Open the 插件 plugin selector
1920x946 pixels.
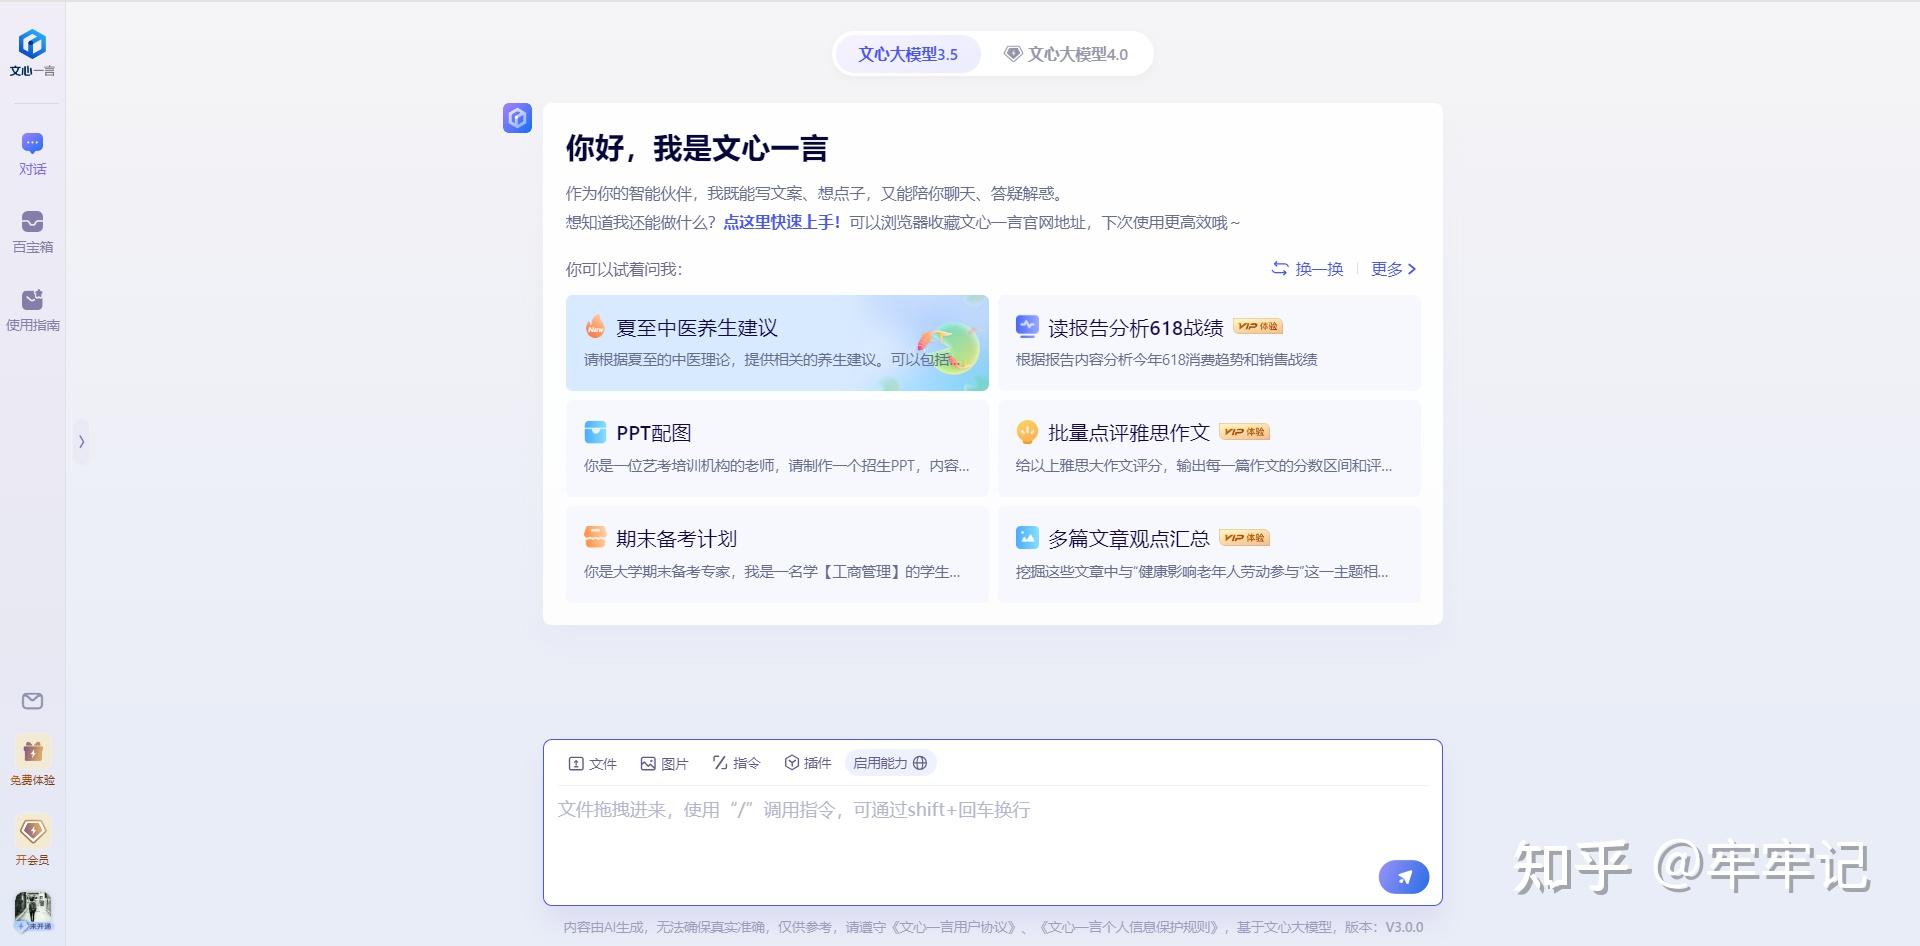pos(808,763)
